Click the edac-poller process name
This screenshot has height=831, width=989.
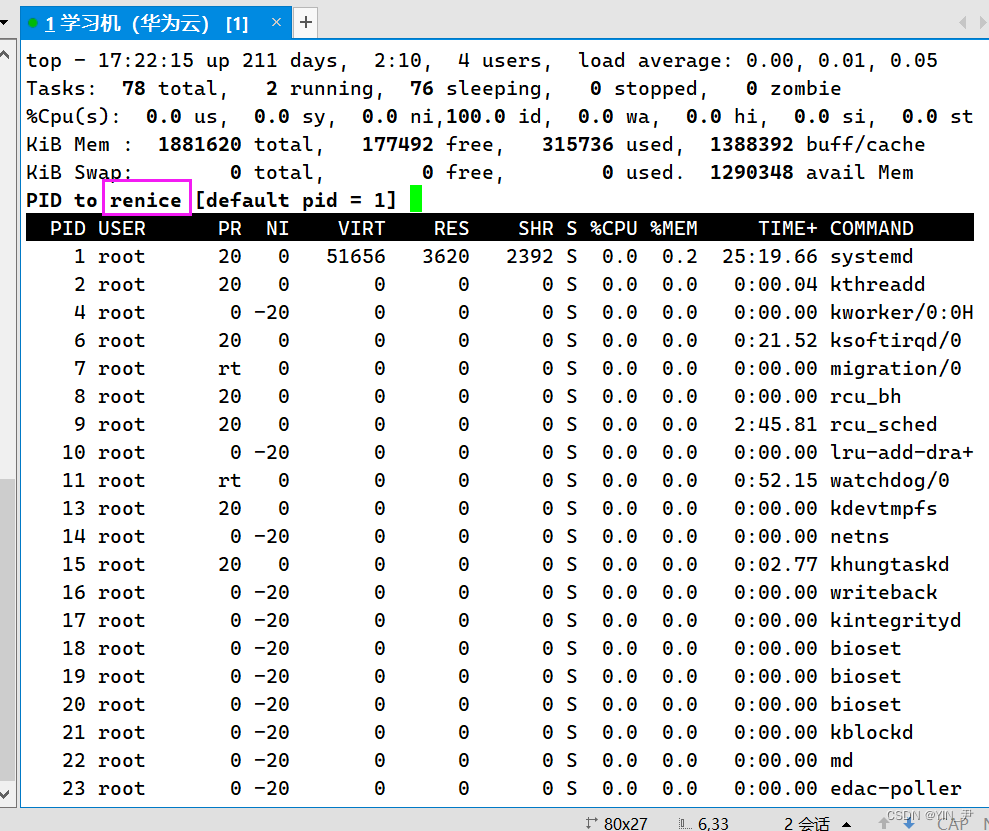coord(896,788)
